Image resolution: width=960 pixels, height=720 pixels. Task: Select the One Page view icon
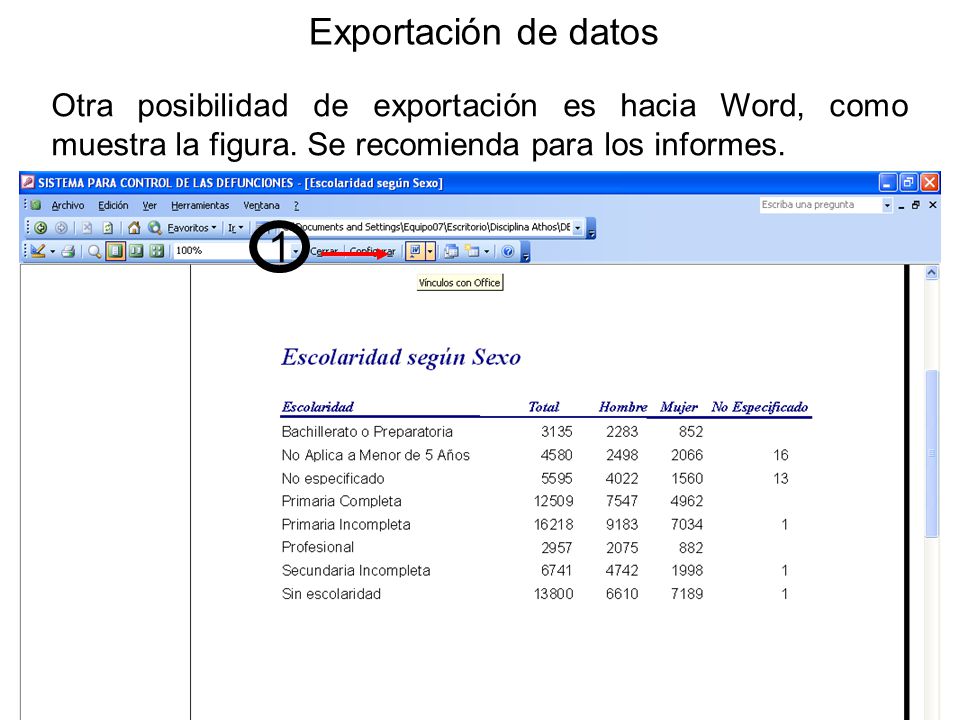pos(115,251)
